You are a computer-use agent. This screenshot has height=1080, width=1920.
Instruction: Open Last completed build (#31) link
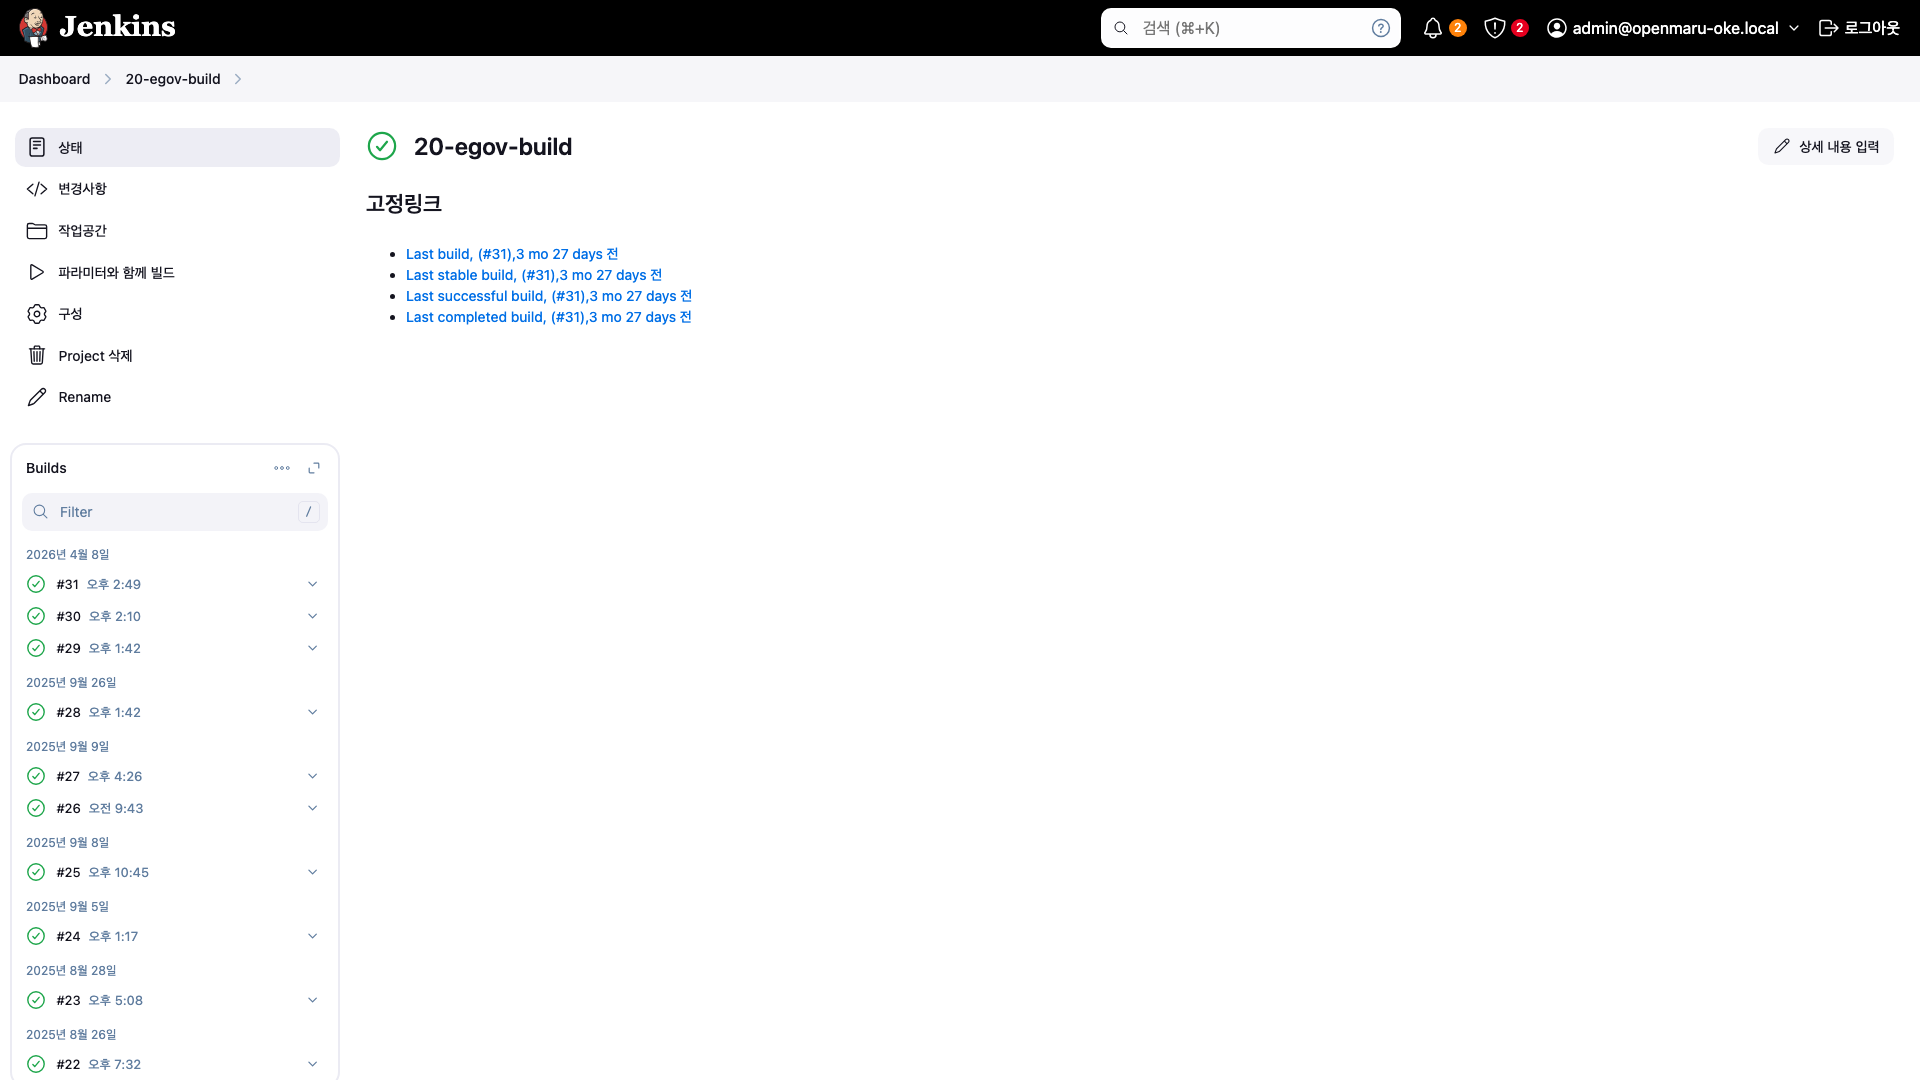click(x=549, y=317)
